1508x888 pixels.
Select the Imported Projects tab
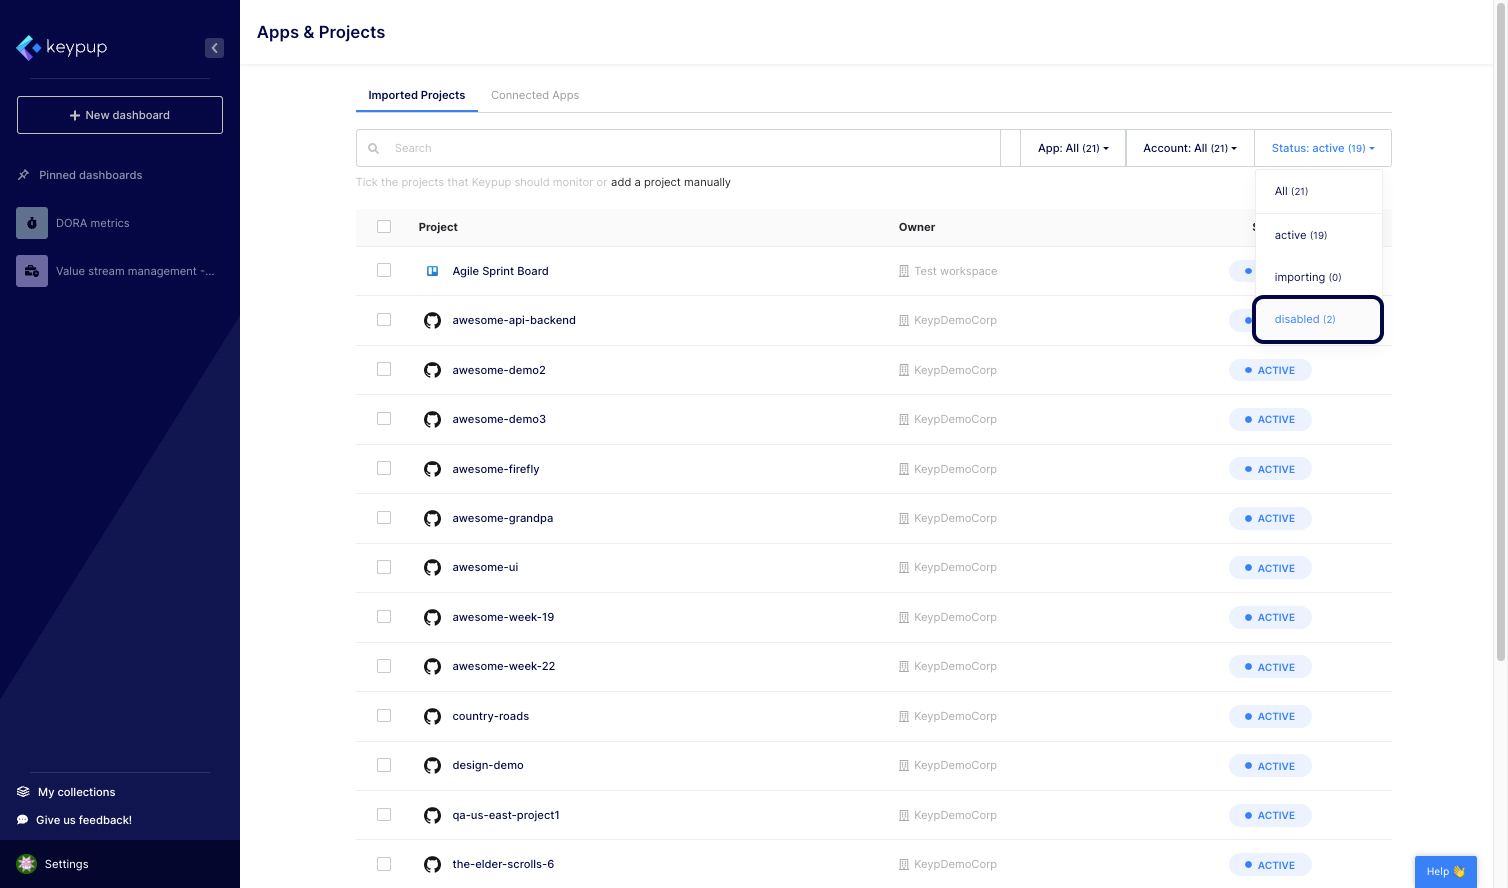pyautogui.click(x=416, y=95)
